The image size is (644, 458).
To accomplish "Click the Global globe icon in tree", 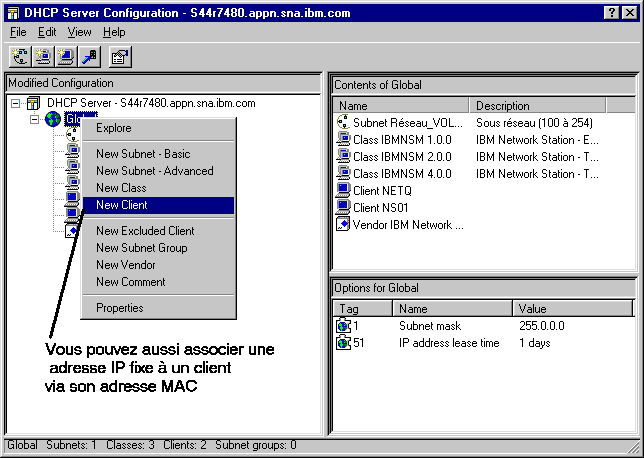I will point(53,119).
